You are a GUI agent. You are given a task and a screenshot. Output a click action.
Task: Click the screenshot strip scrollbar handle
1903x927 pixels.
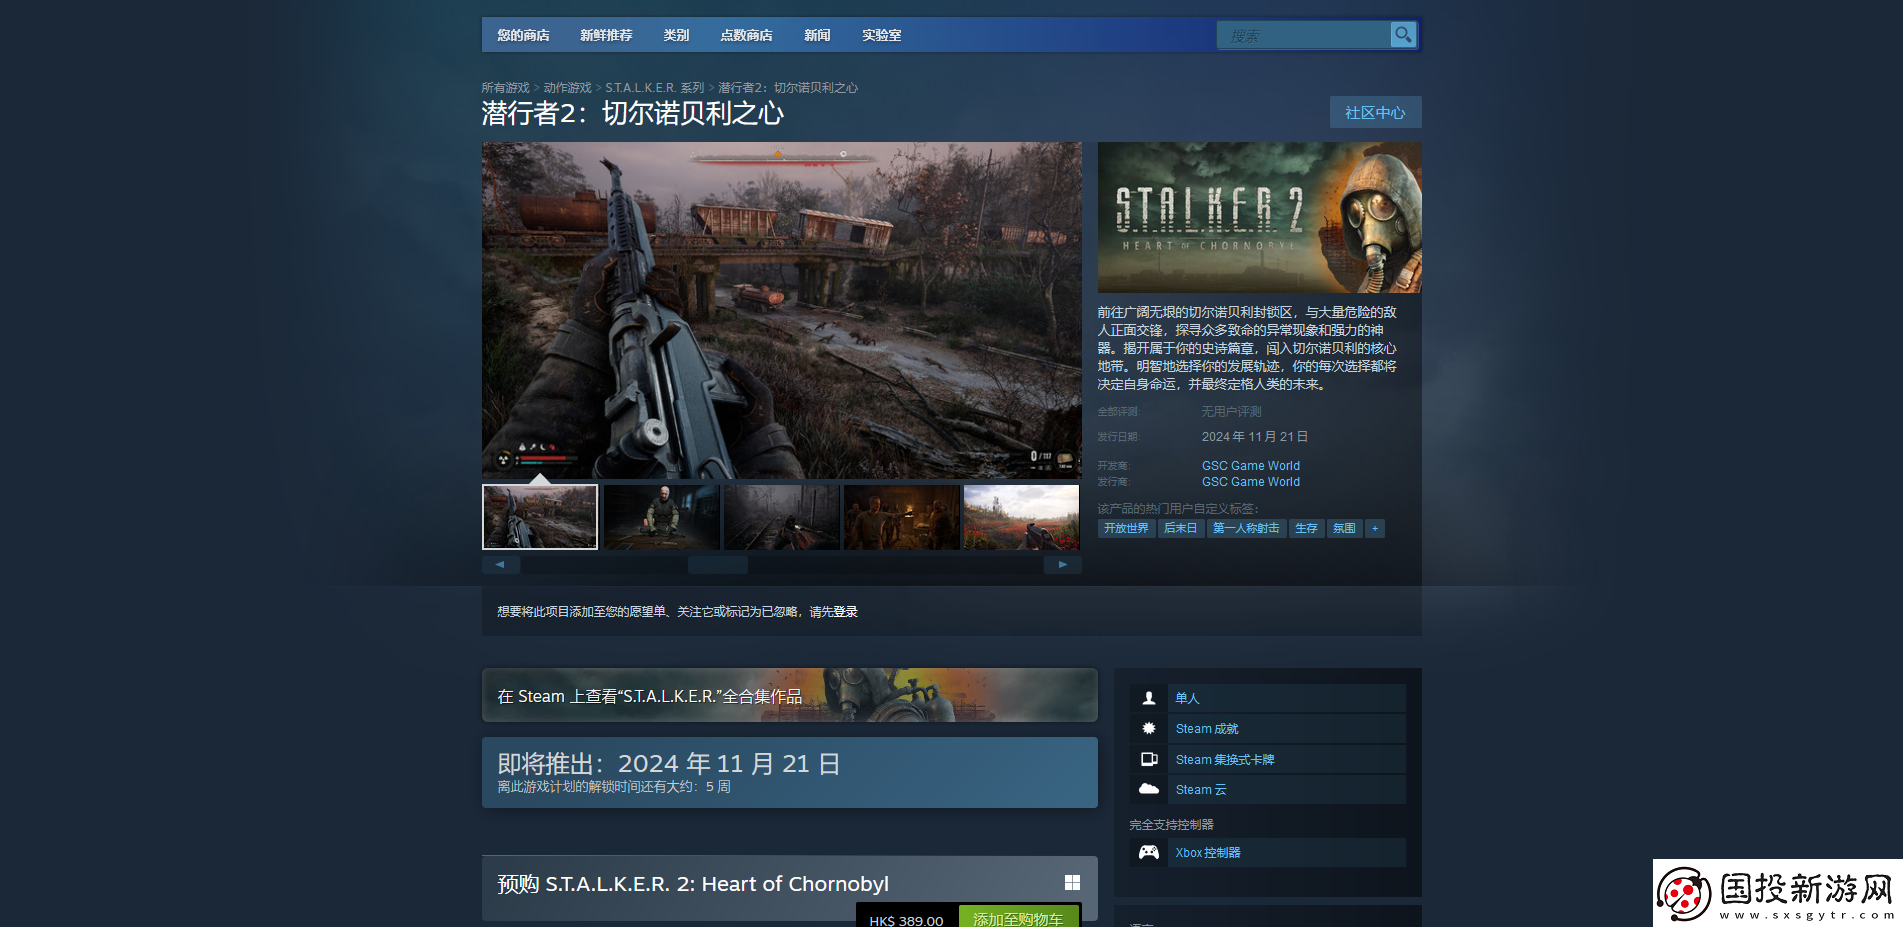[717, 565]
